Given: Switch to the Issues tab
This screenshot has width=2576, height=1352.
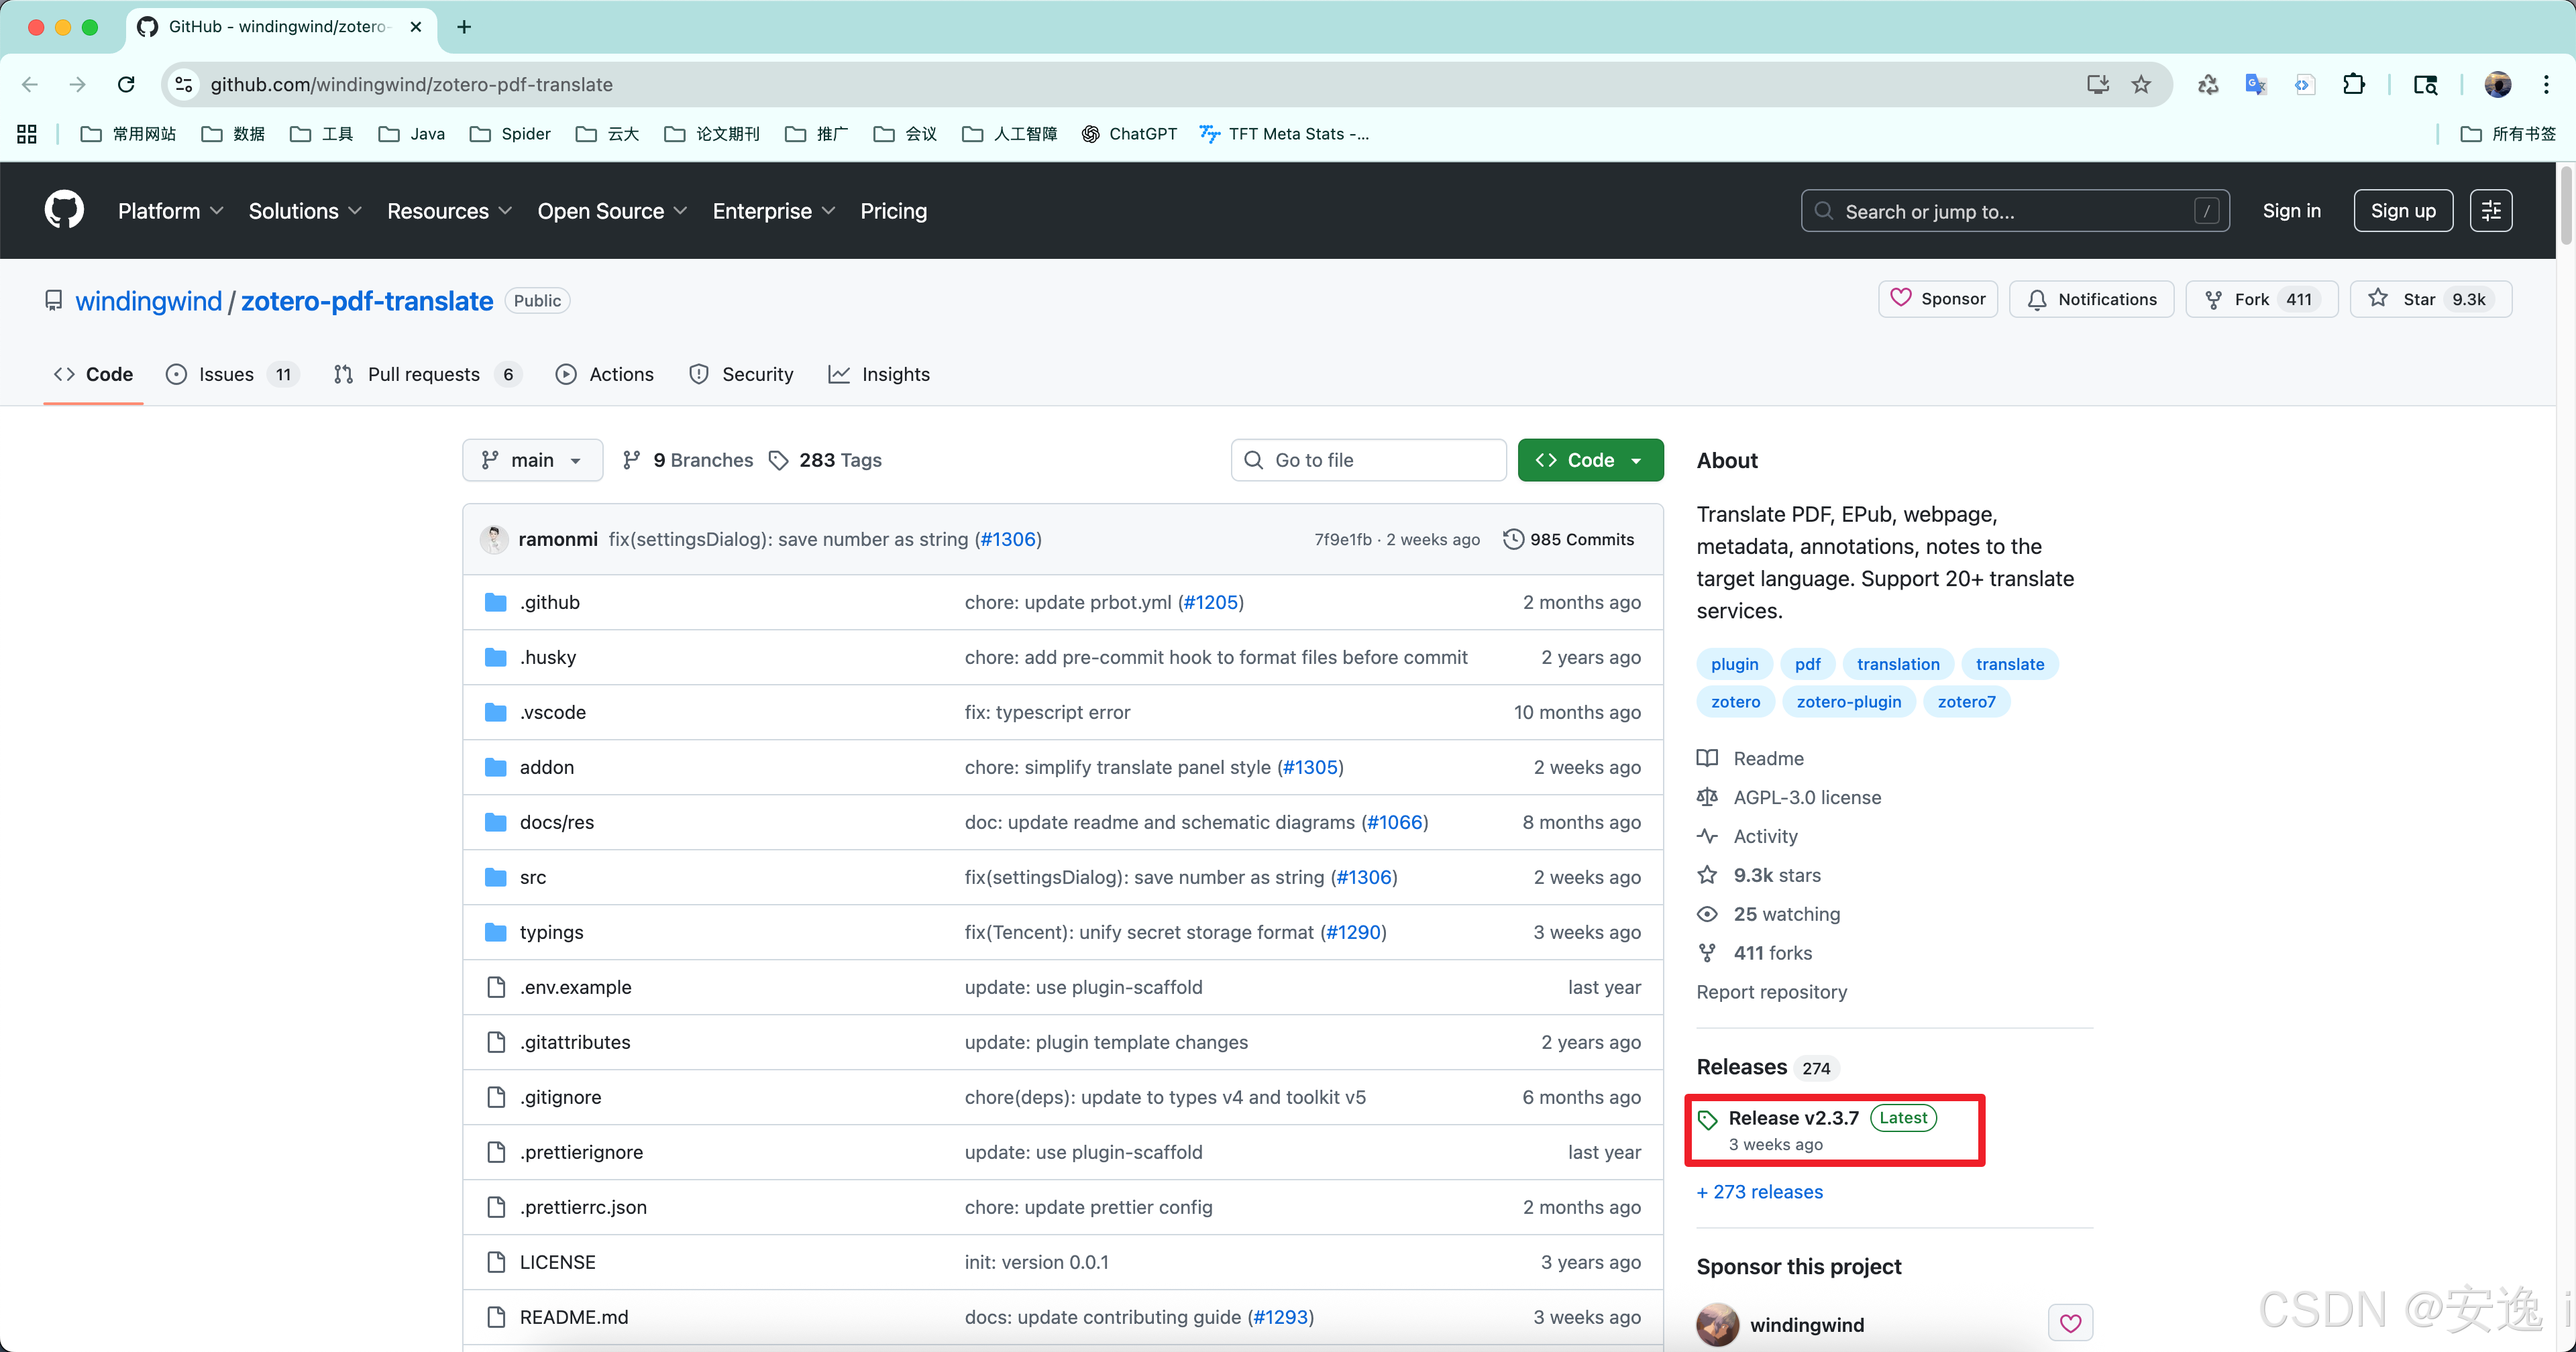Looking at the screenshot, I should pos(232,374).
